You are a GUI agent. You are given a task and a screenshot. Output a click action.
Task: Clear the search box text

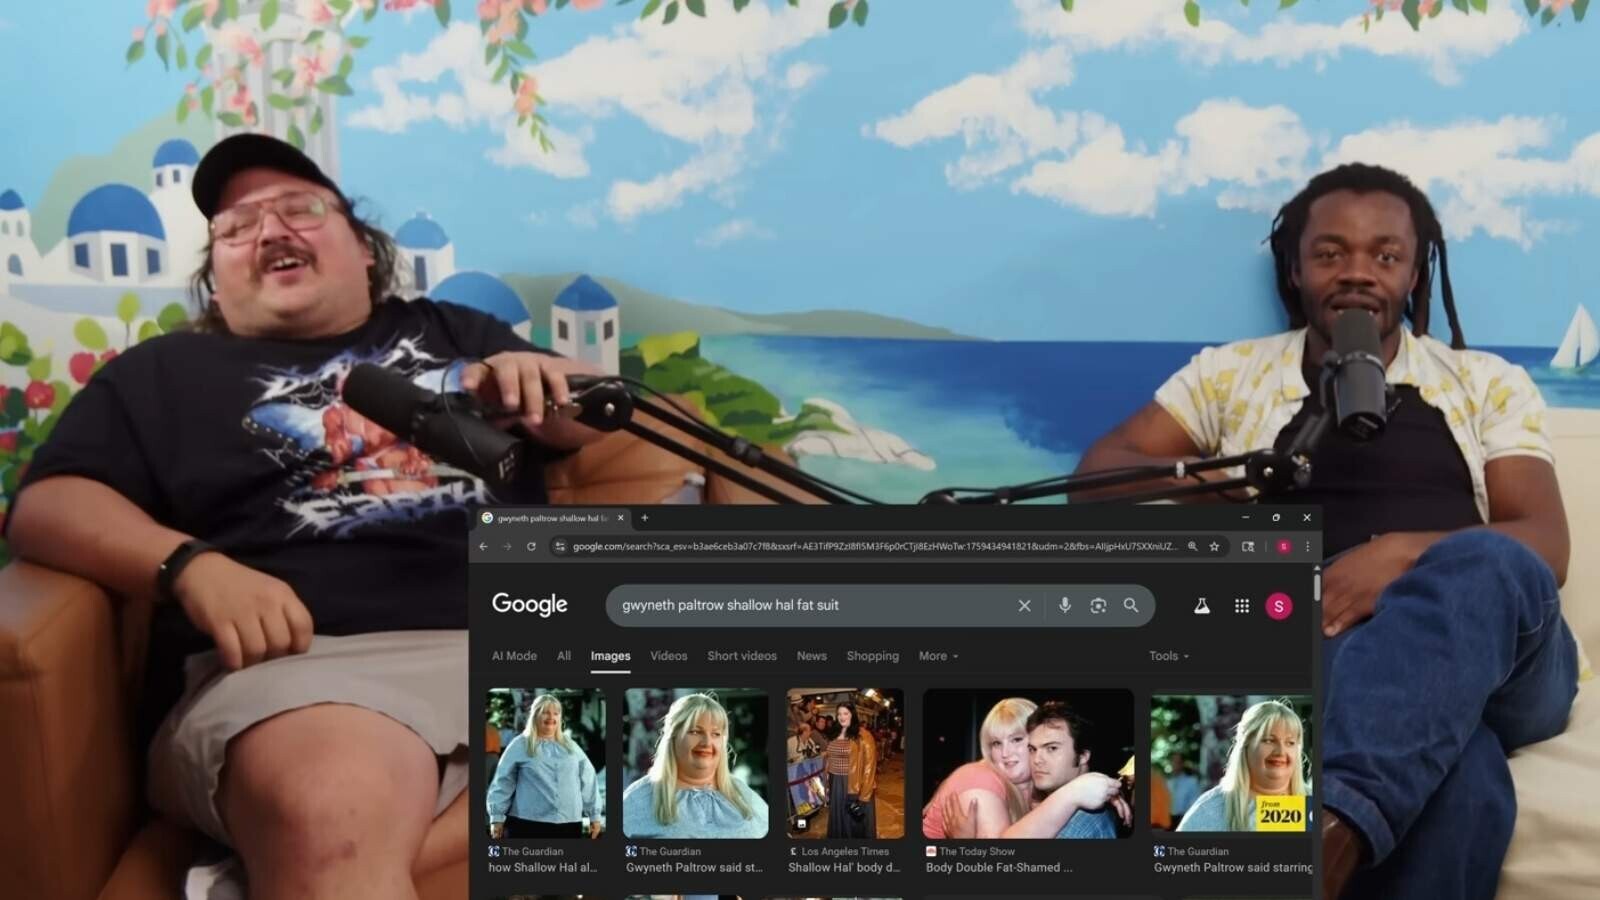click(1024, 605)
